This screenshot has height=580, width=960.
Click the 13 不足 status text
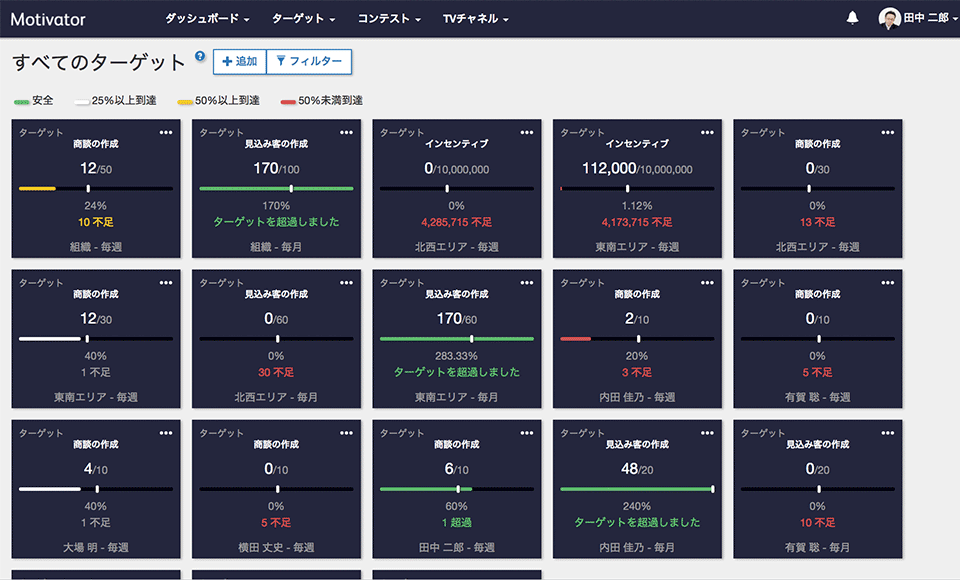(817, 222)
